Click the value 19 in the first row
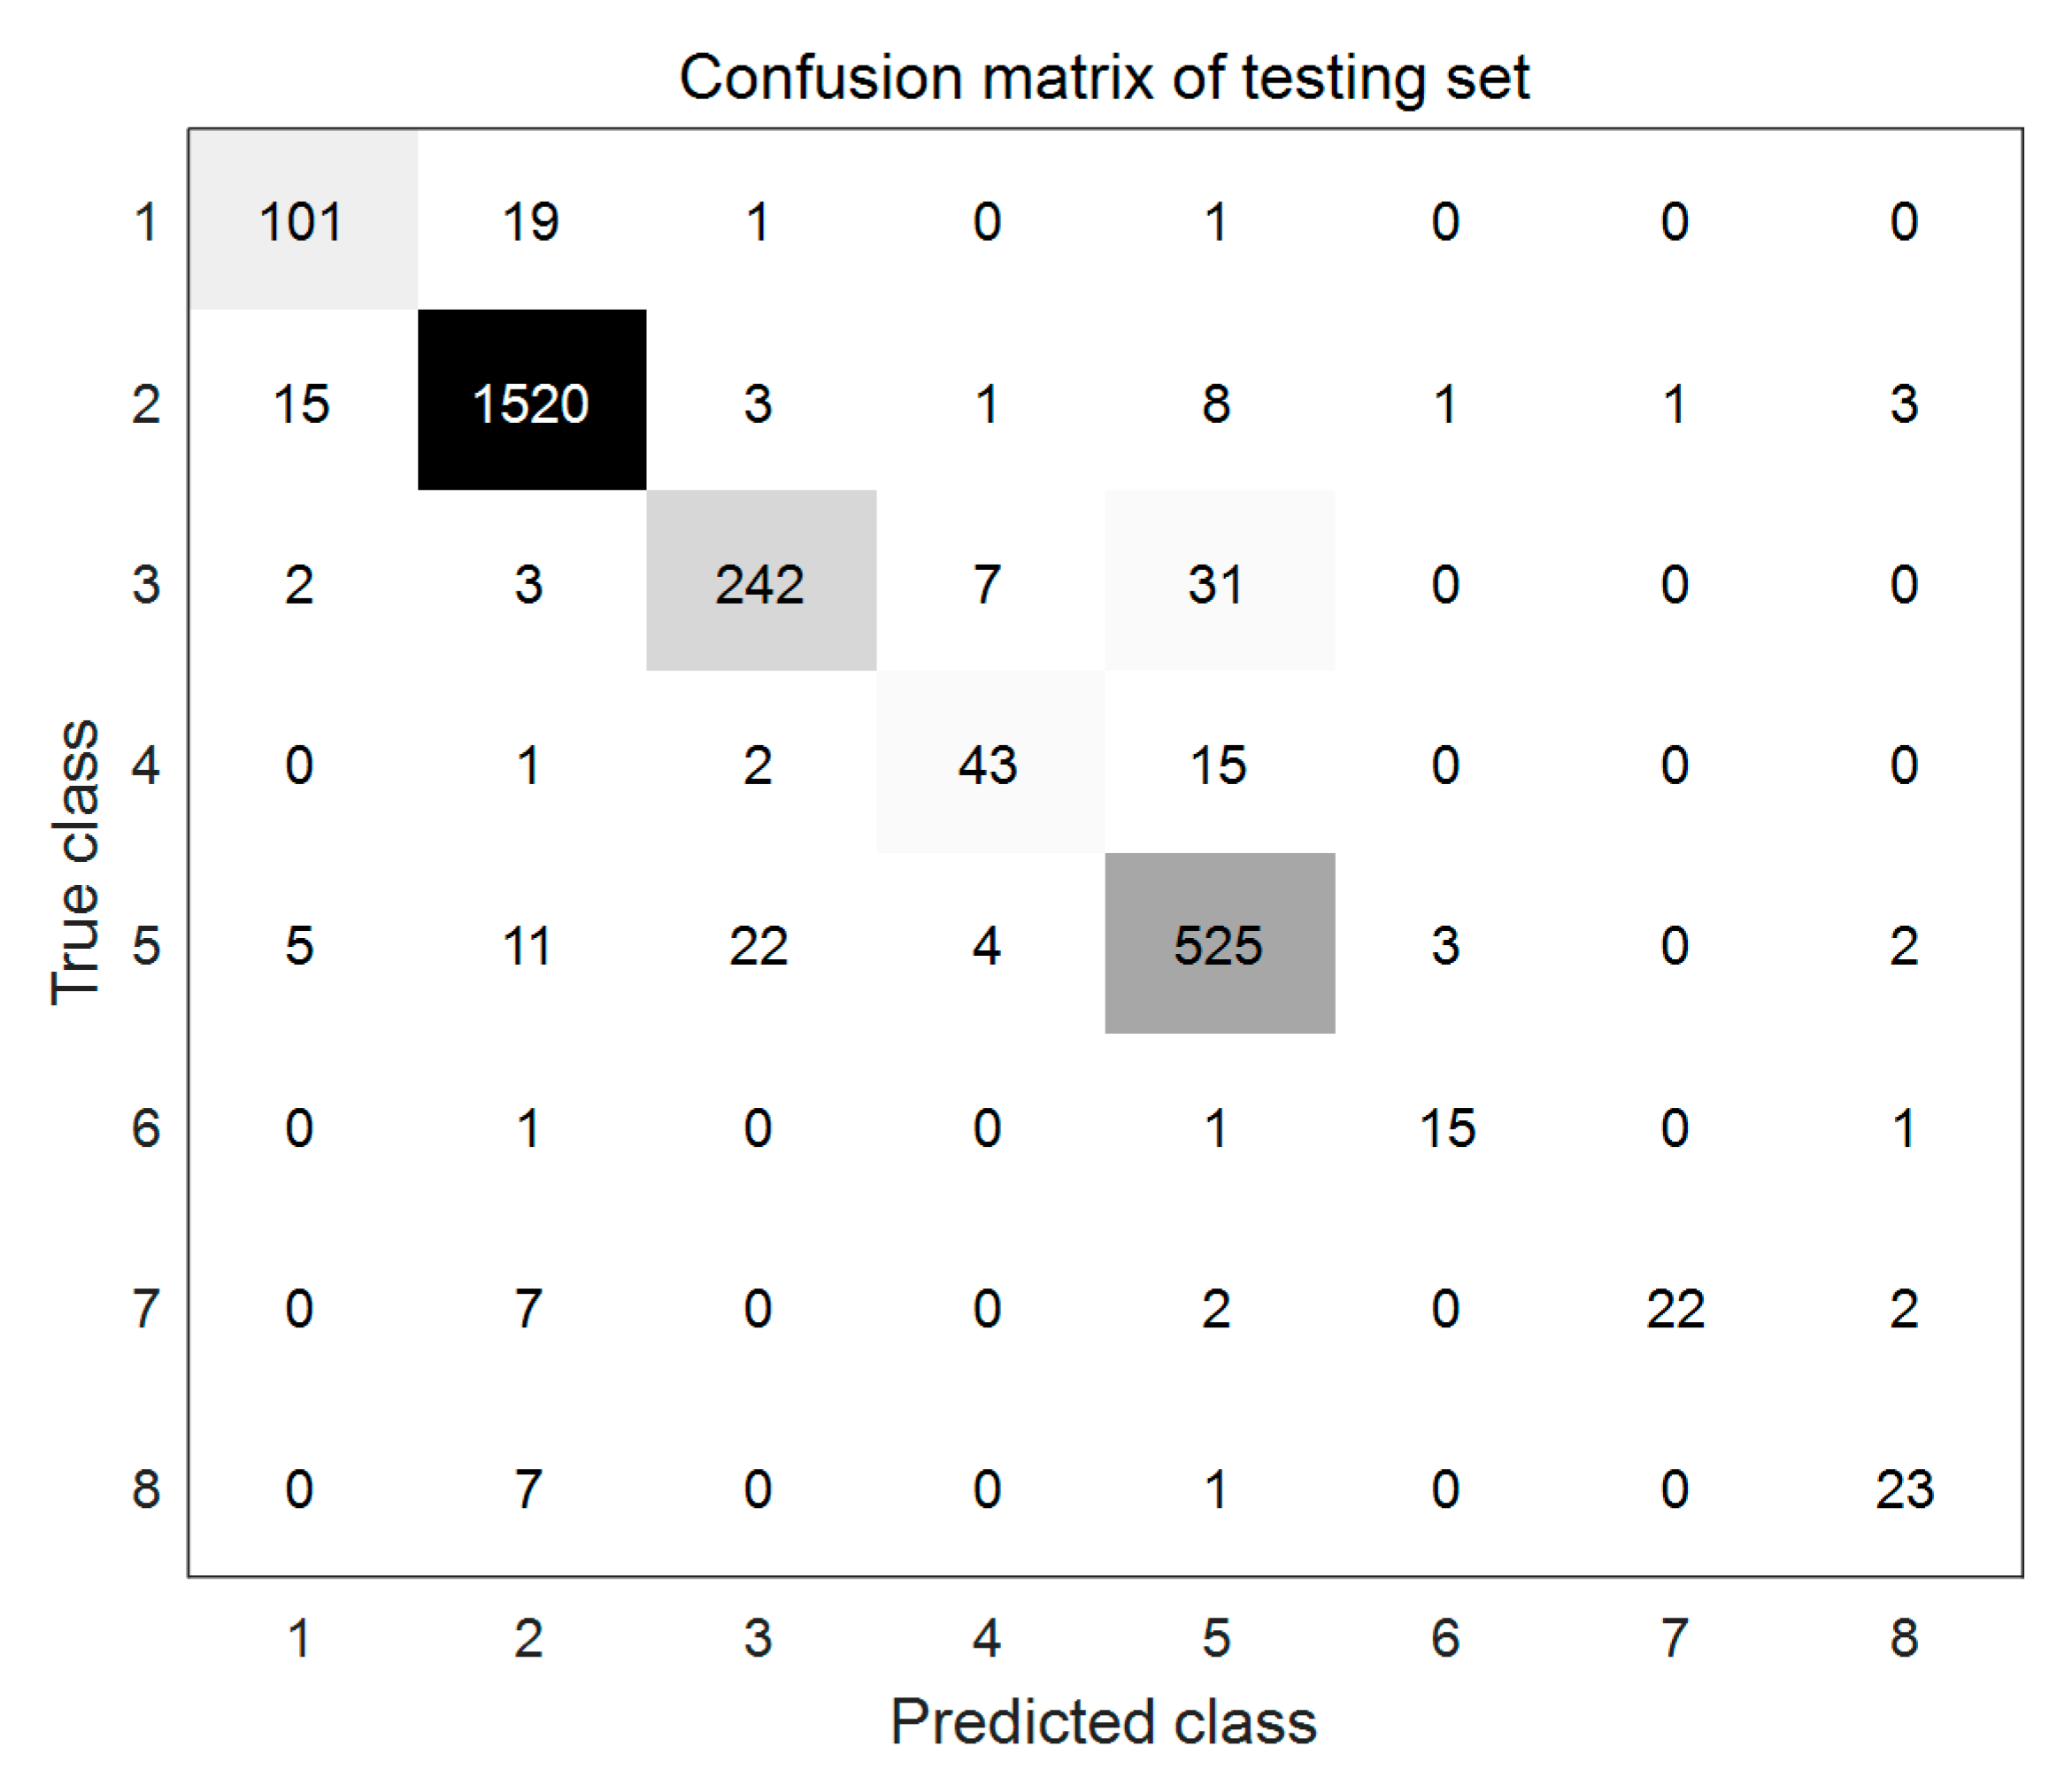 [530, 221]
